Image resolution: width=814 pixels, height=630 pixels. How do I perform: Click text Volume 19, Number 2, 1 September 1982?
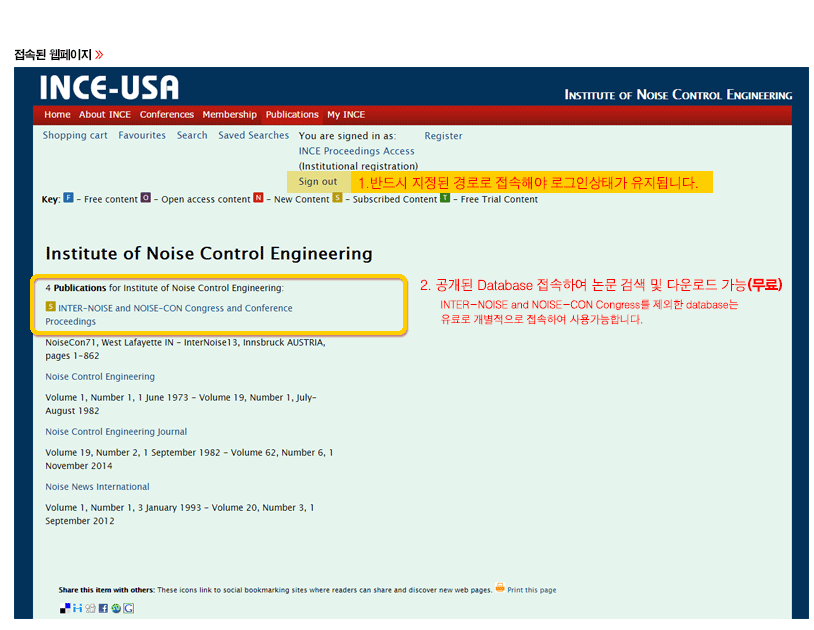tap(133, 453)
